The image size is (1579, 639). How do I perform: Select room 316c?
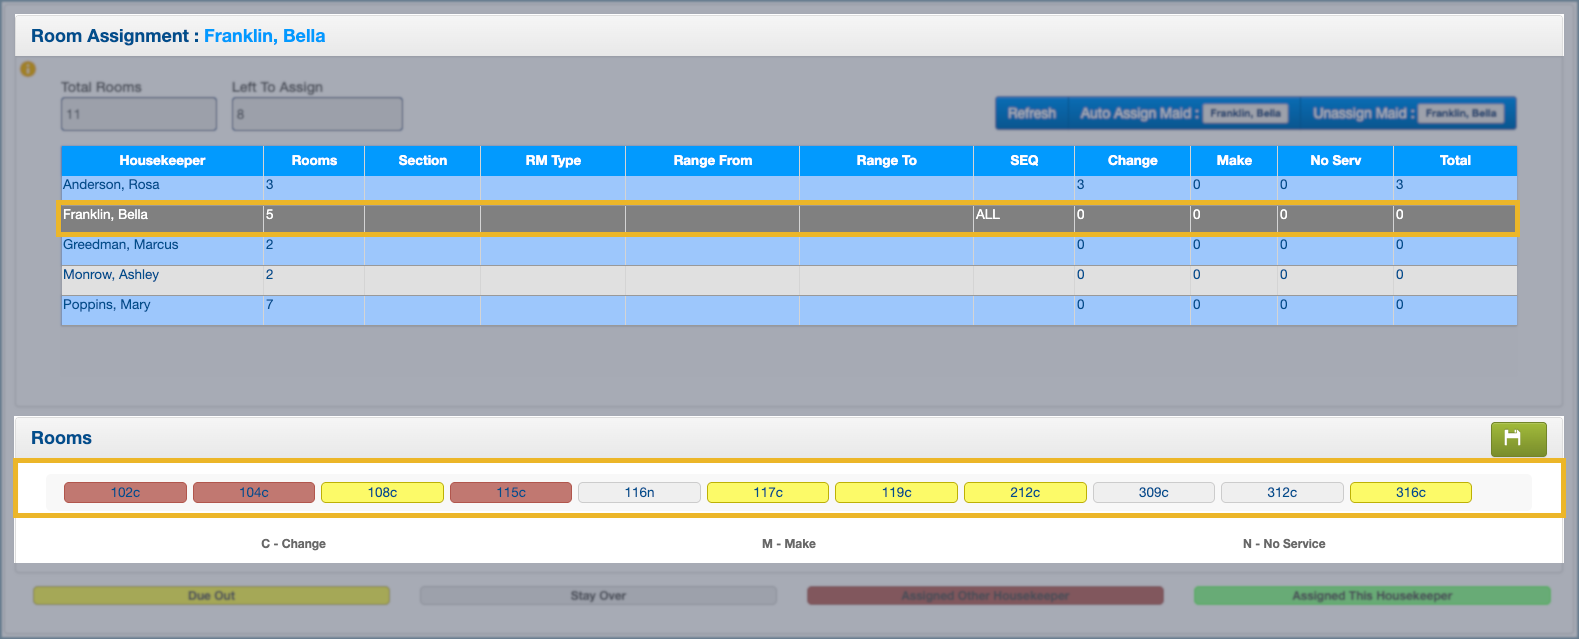click(1410, 492)
